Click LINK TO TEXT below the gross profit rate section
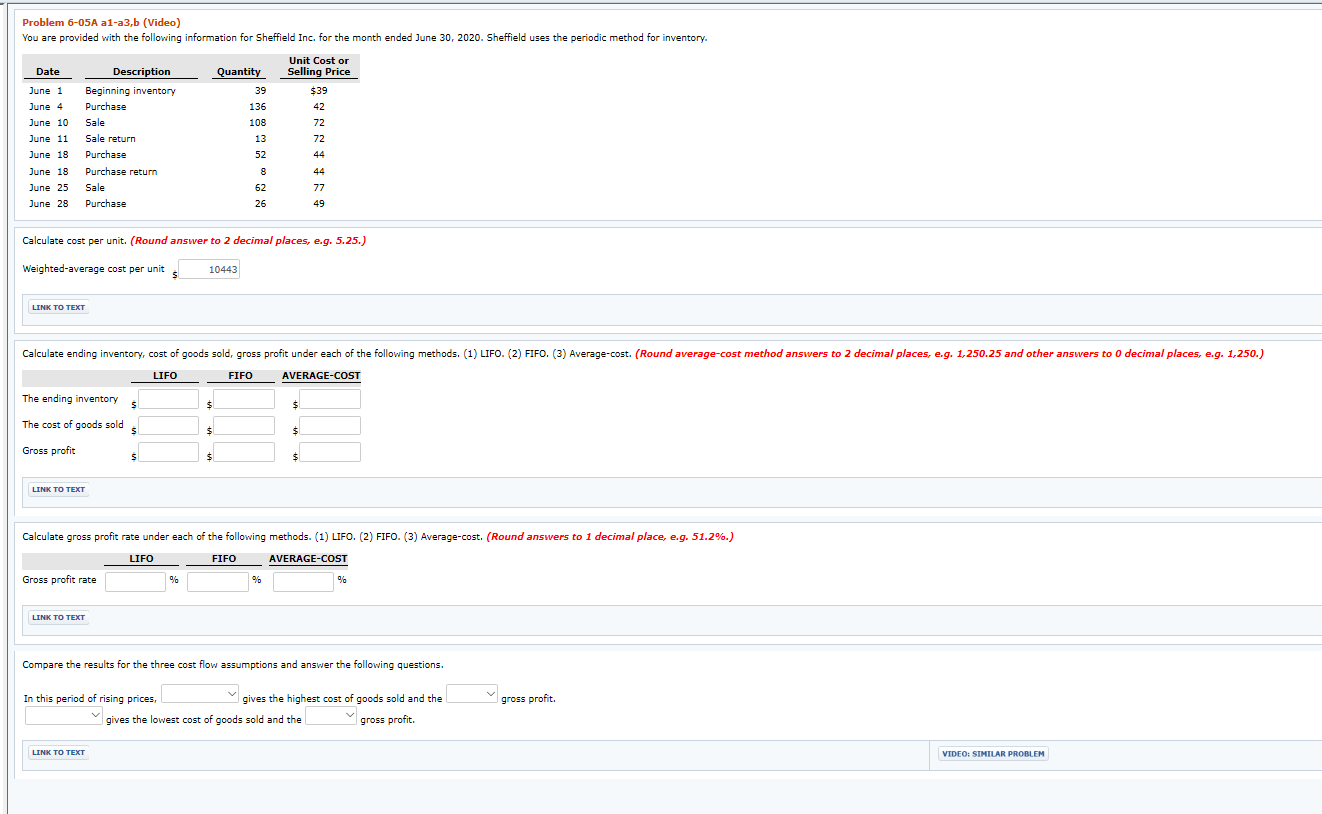 pos(57,617)
